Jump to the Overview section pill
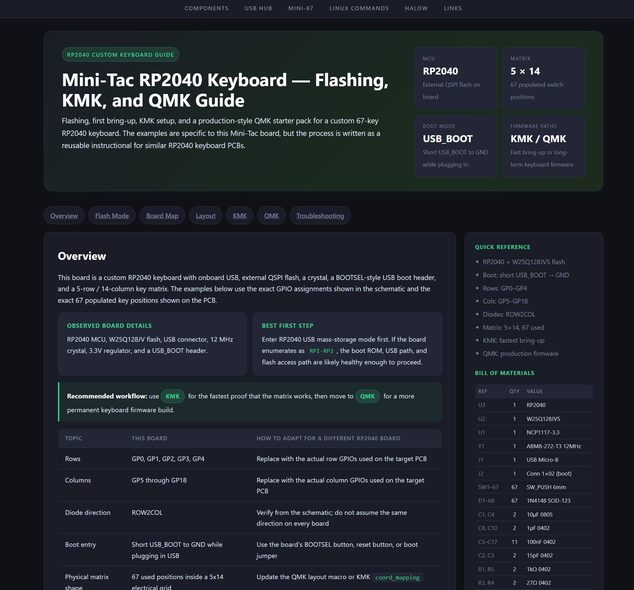 pyautogui.click(x=64, y=216)
